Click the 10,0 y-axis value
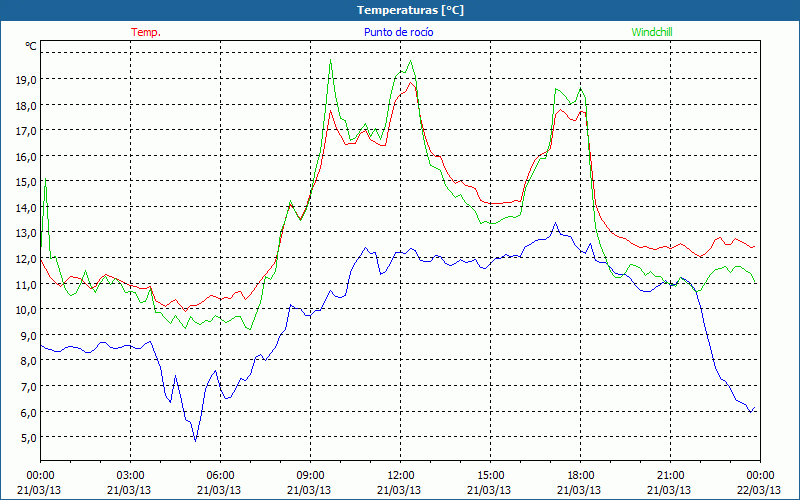 point(27,310)
